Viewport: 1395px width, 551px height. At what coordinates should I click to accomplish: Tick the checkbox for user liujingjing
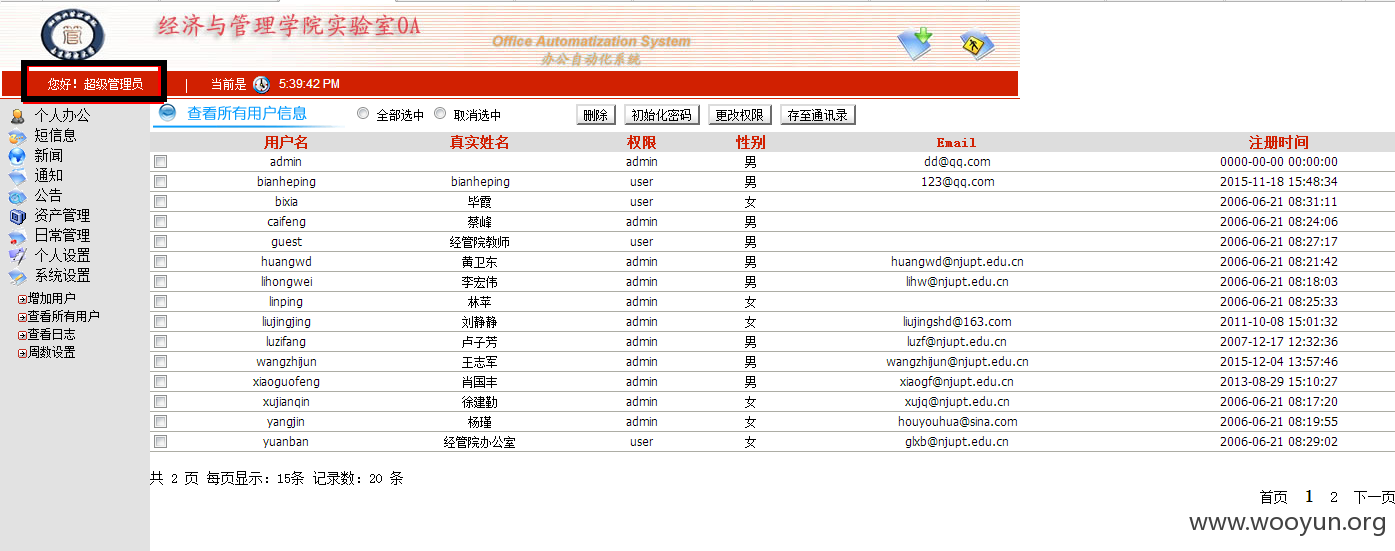[161, 322]
